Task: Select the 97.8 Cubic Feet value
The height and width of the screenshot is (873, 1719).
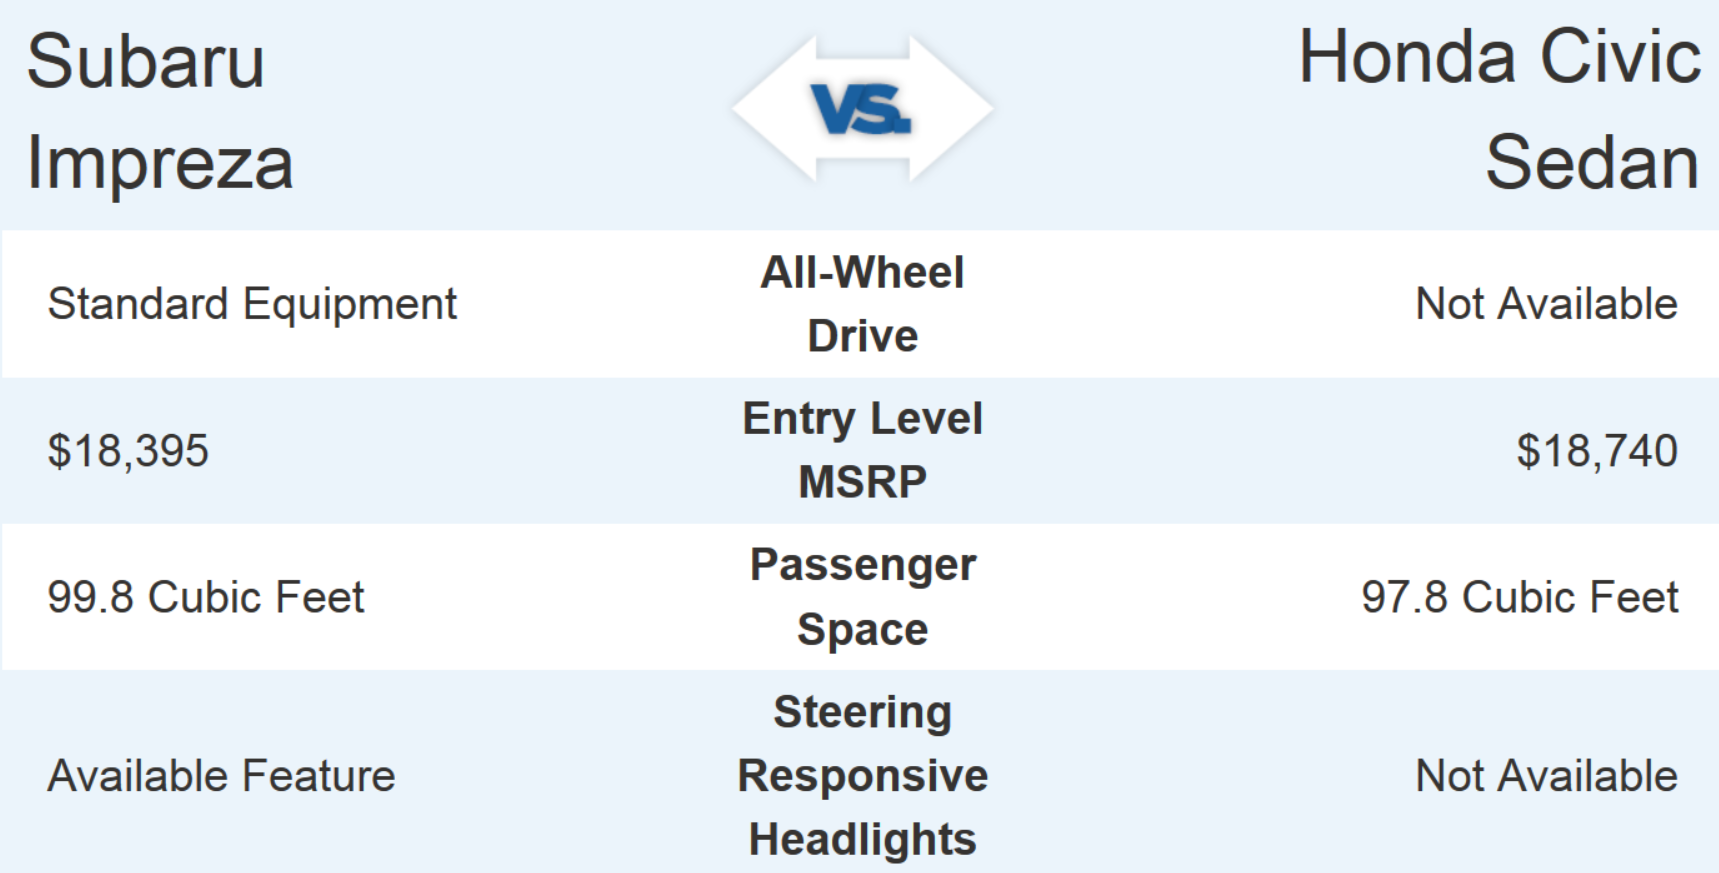Action: click(1519, 597)
